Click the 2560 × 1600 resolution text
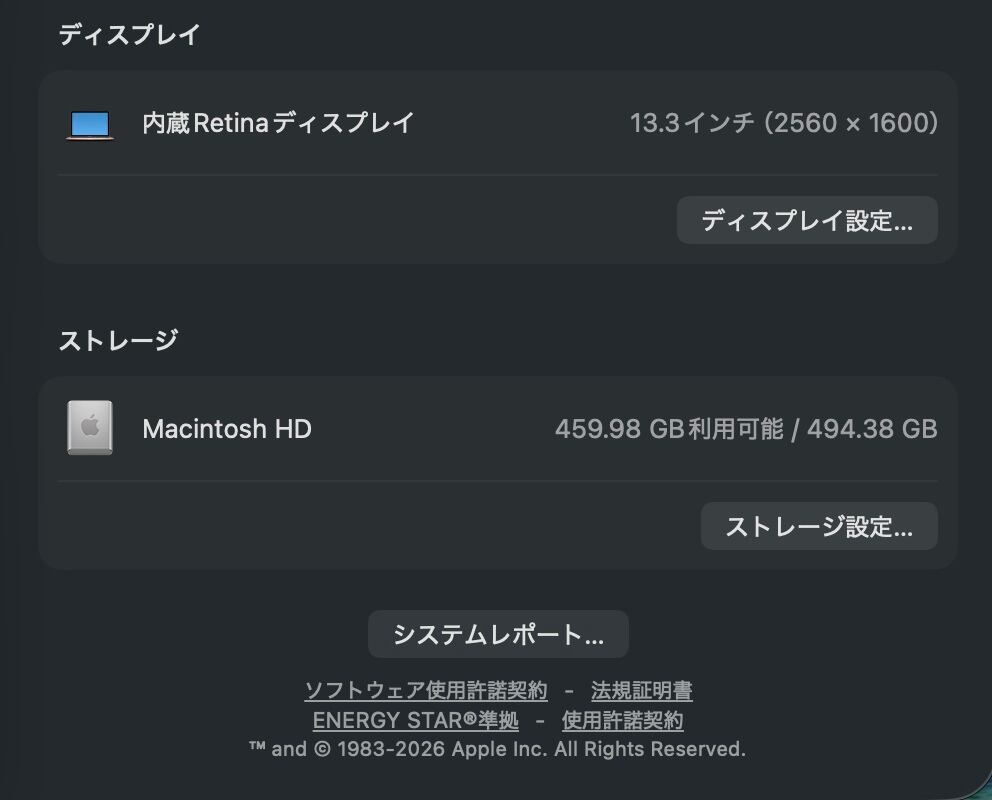 click(x=851, y=124)
